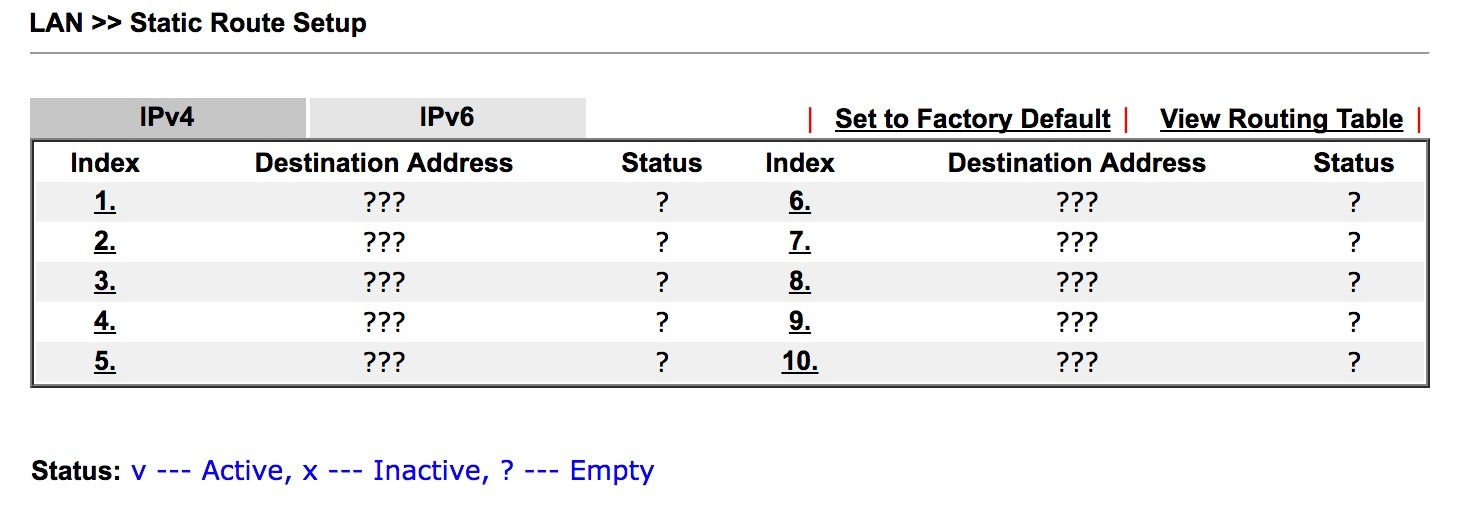
Task: Click the LAN >> Static Route Setup heading
Action: click(x=198, y=24)
